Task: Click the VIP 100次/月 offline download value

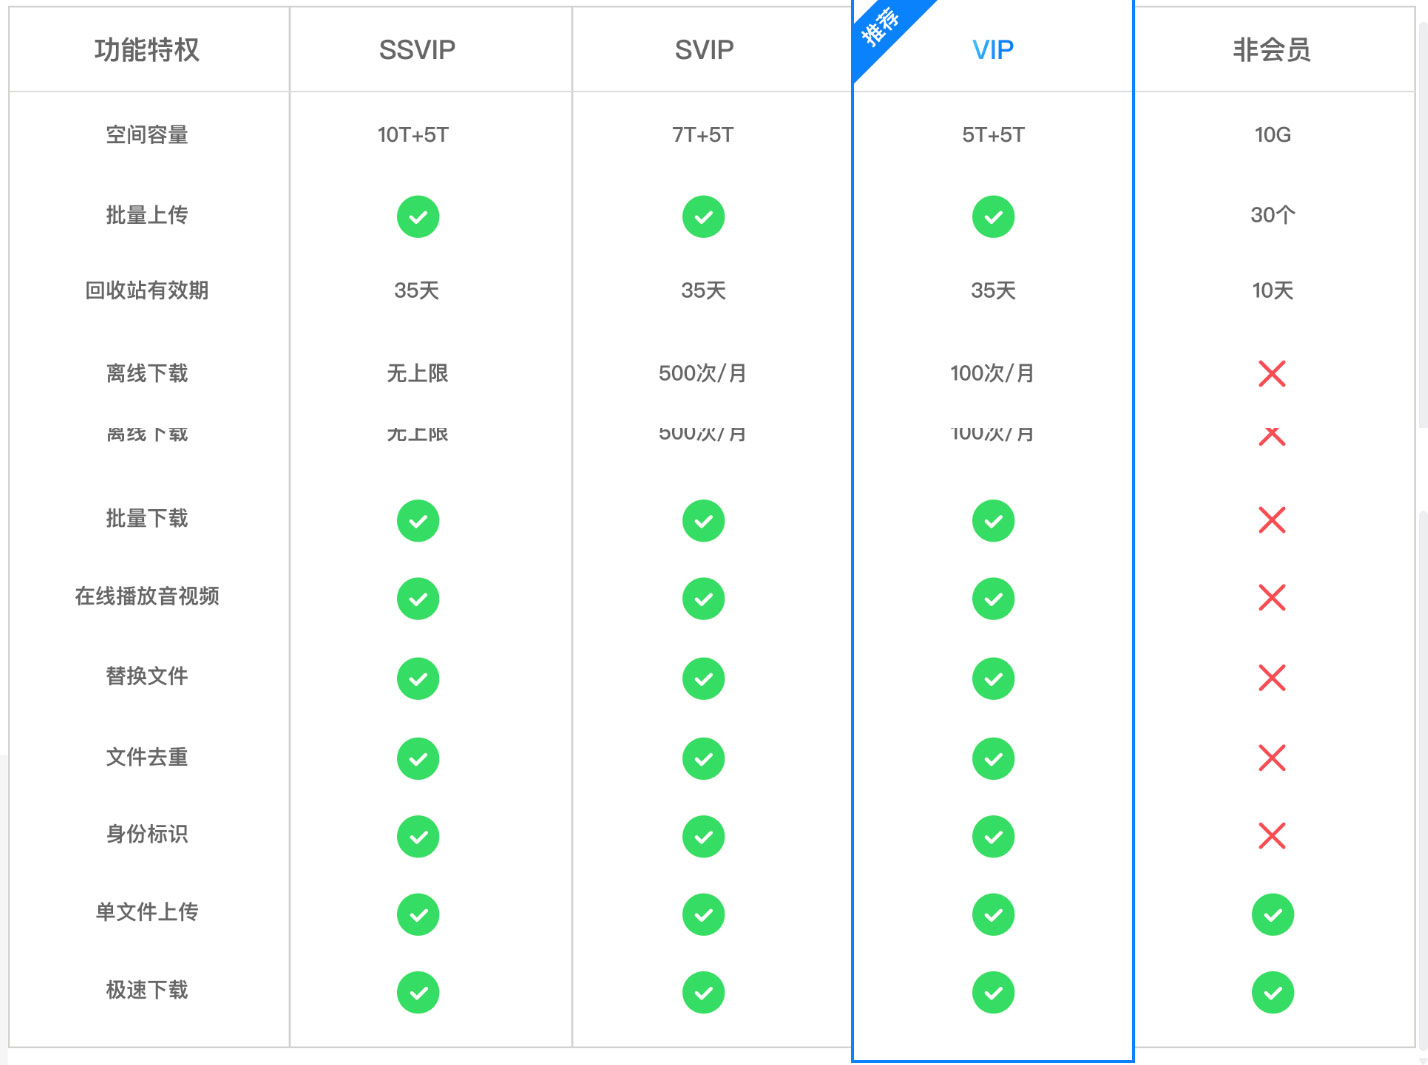Action: click(992, 374)
